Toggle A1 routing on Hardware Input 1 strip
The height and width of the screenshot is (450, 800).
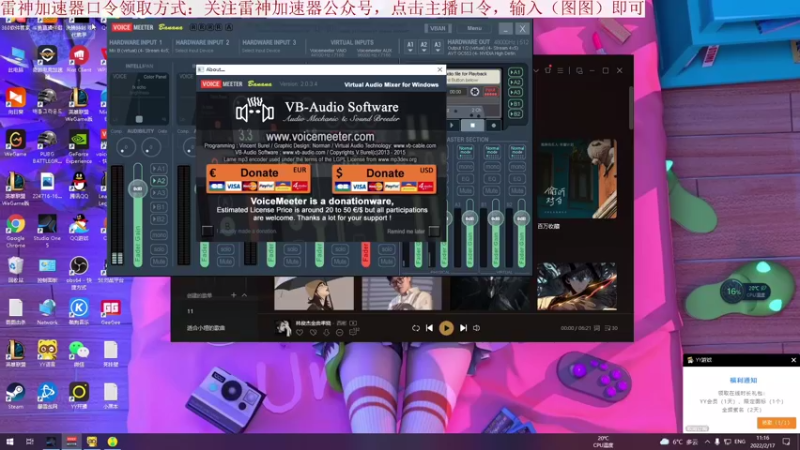[x=158, y=168]
